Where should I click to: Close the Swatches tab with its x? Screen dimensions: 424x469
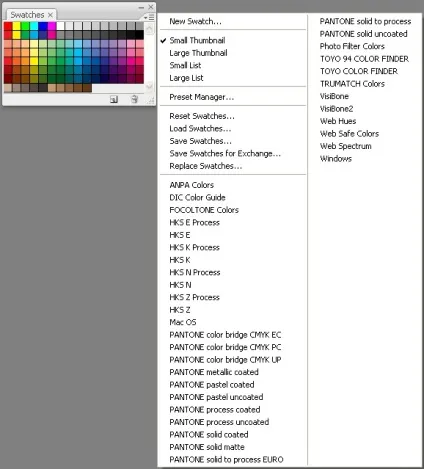50,15
